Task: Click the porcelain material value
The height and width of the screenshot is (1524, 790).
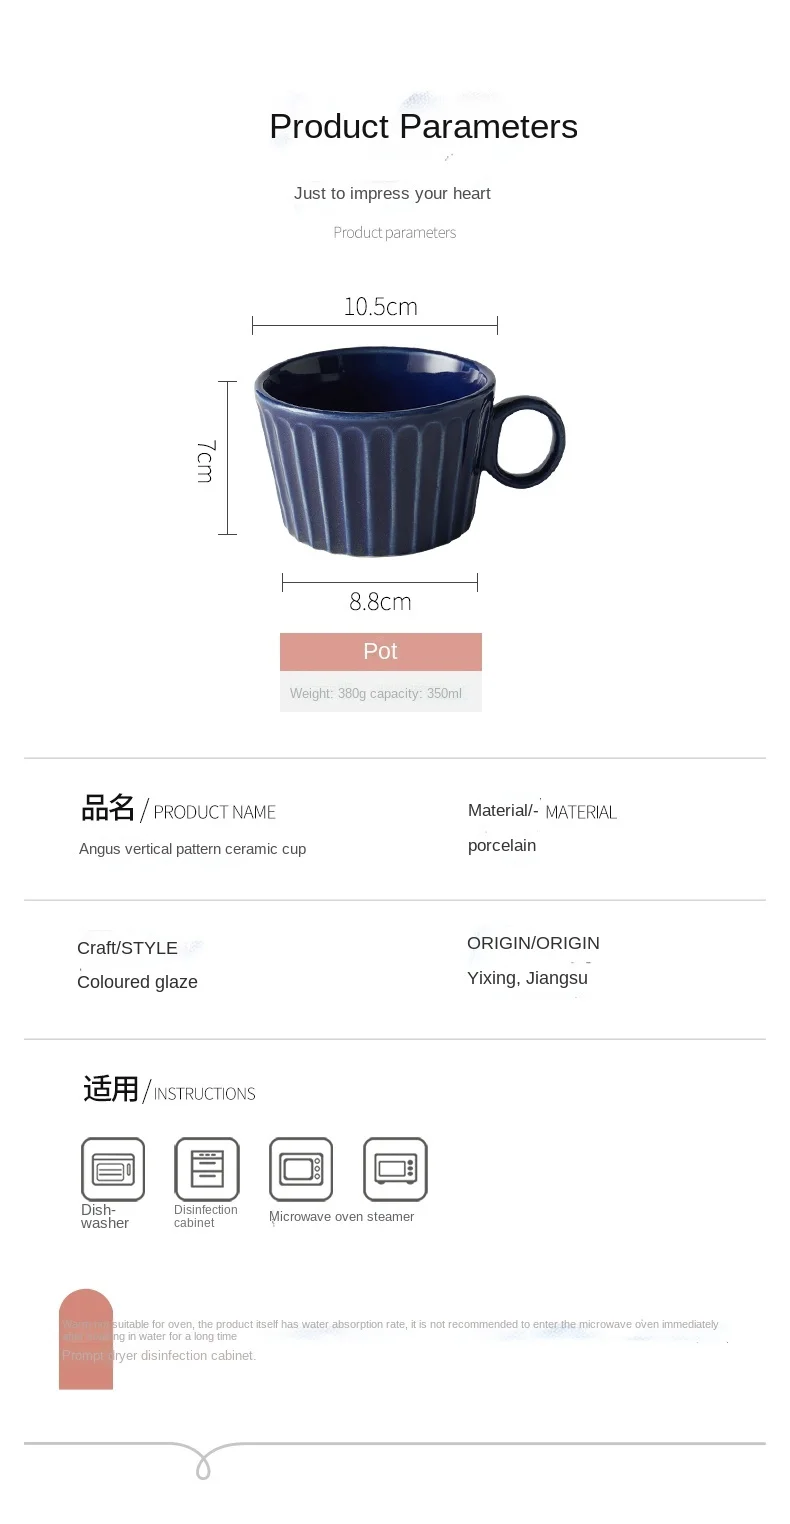Action: coord(502,846)
